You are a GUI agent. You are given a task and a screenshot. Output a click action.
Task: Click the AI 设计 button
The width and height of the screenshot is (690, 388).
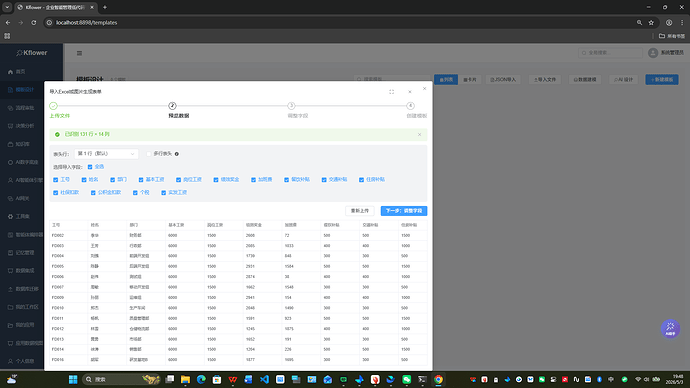(624, 80)
